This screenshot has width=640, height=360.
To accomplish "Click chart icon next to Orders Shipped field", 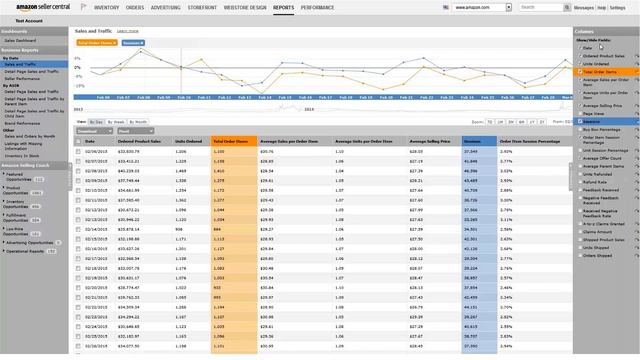I will point(637,256).
